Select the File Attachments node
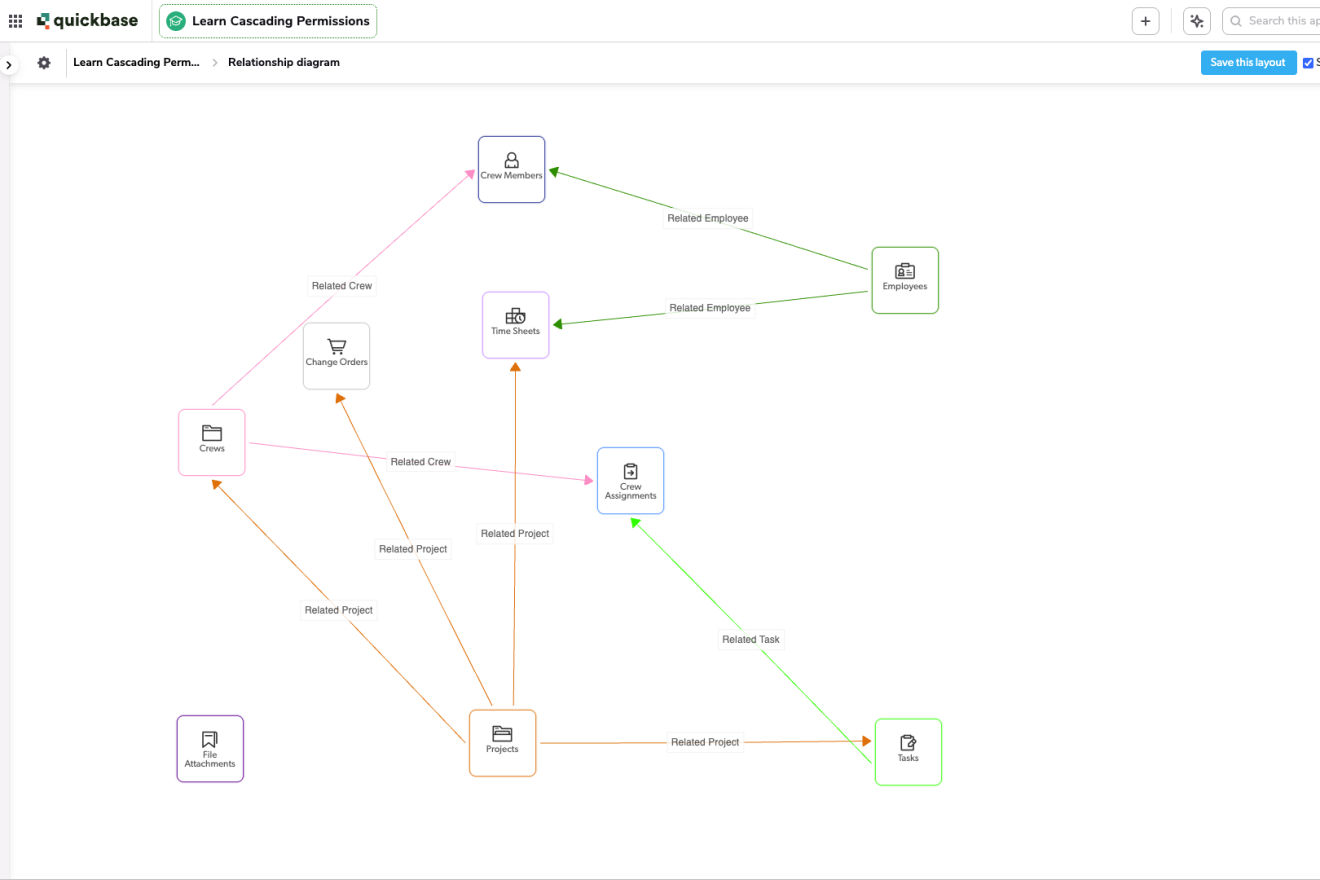Screen dimensions: 1320x880 click(210, 748)
